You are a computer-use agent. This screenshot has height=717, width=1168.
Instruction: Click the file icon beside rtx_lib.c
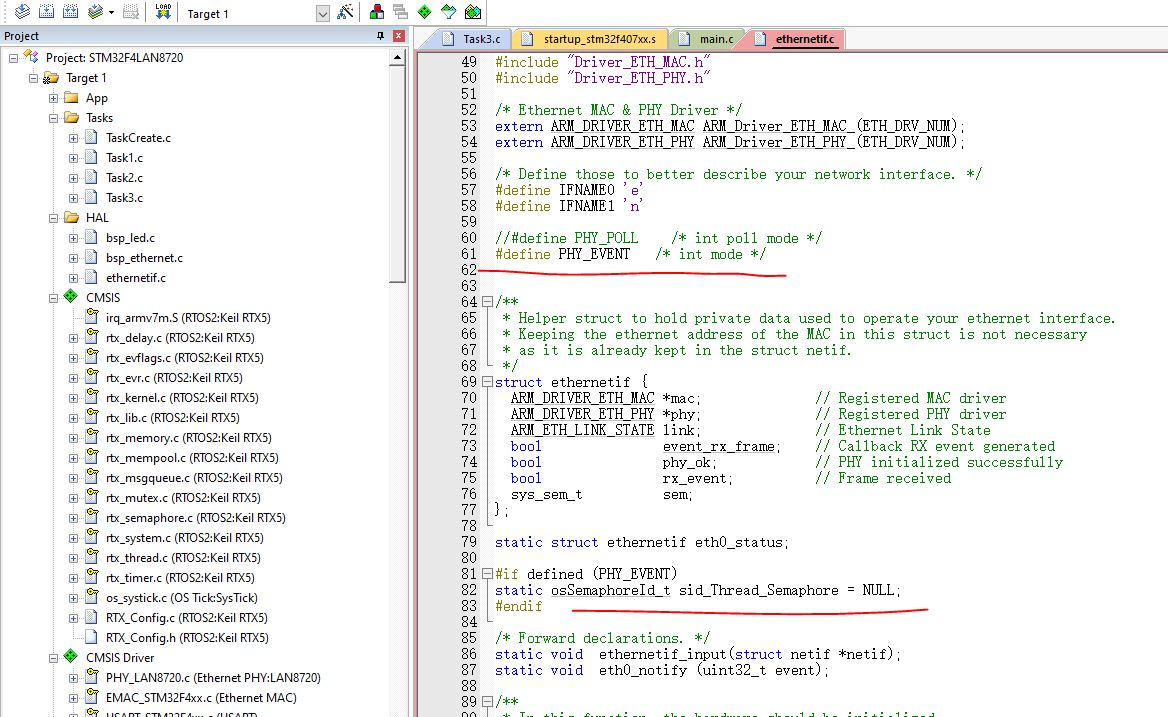click(92, 416)
